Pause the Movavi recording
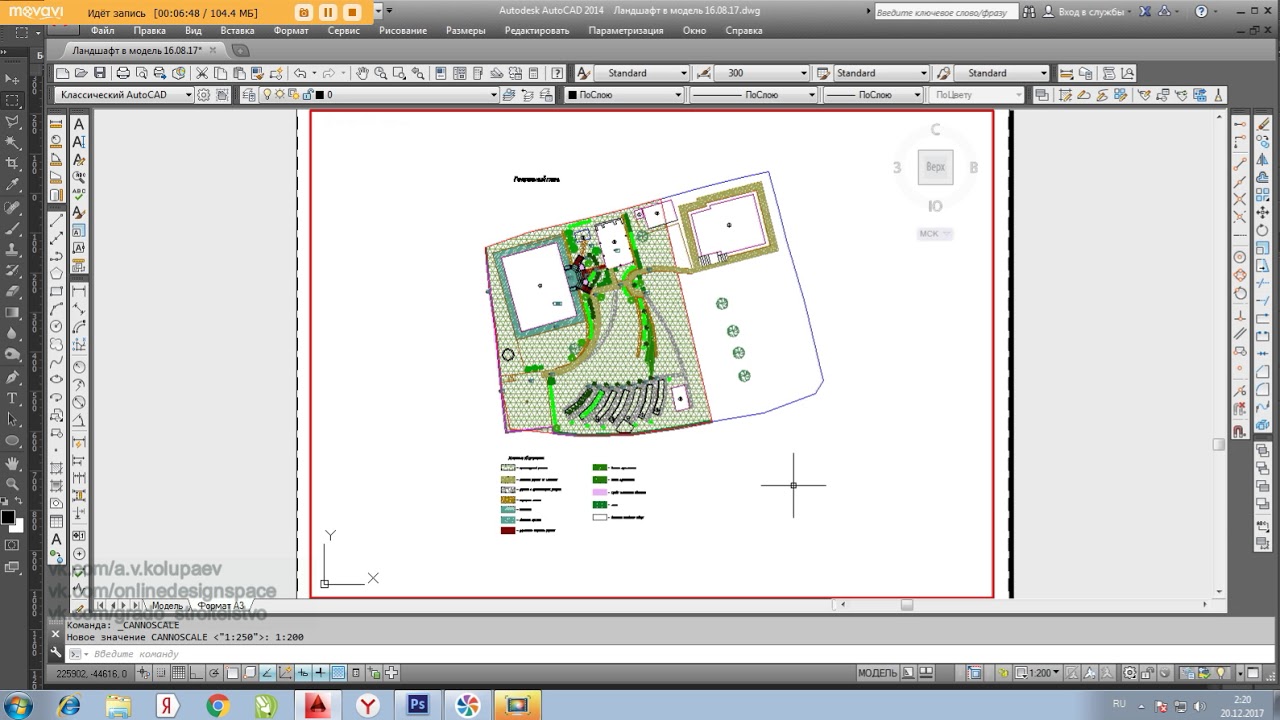This screenshot has height=720, width=1280. [x=328, y=12]
